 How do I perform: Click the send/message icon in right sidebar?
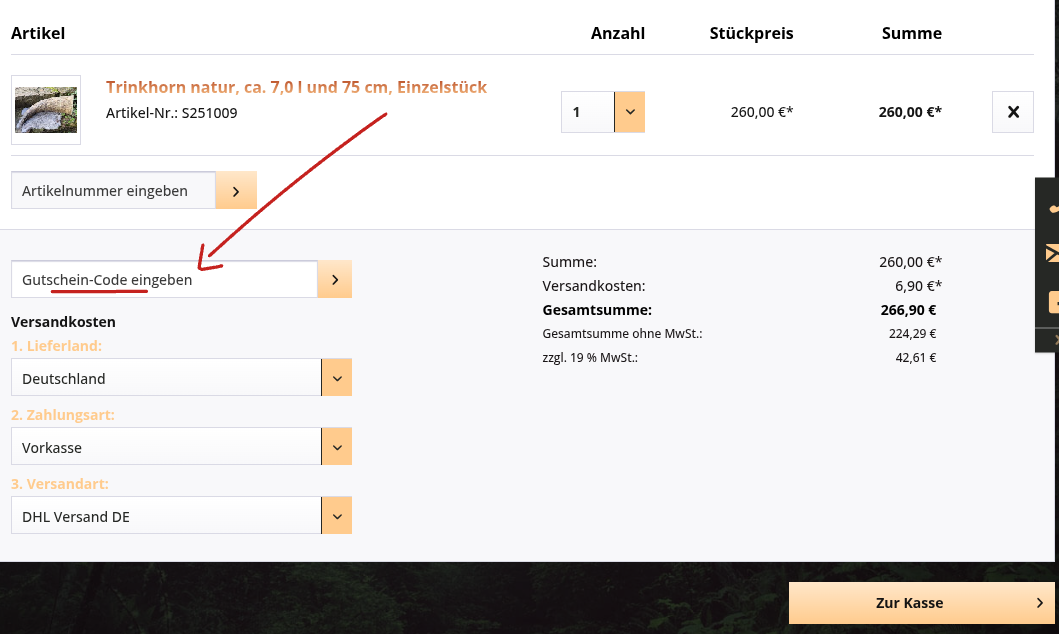[x=1051, y=253]
